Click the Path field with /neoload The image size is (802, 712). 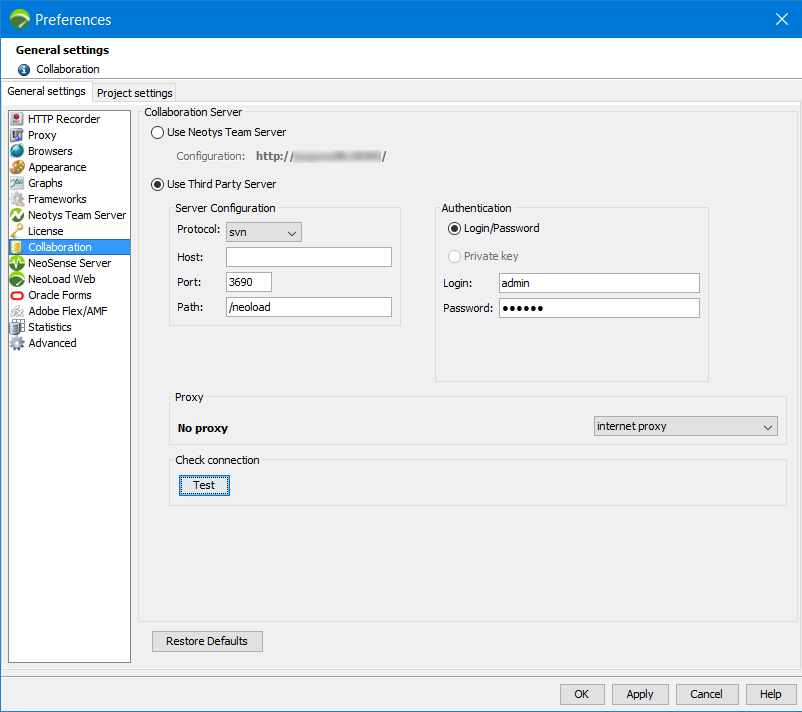(309, 307)
